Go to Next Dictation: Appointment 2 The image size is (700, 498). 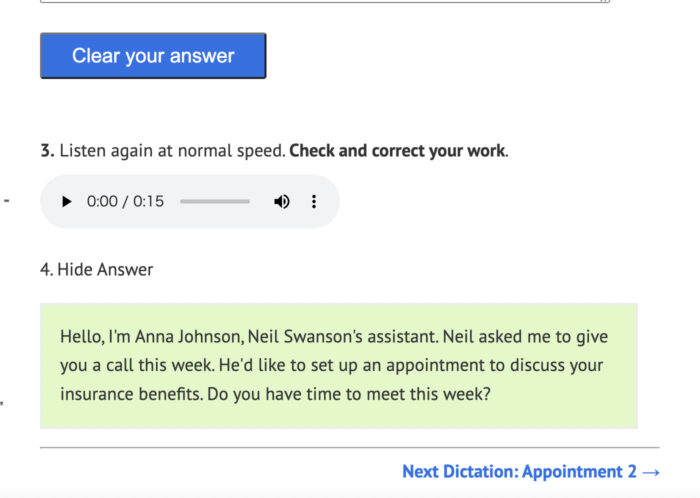click(x=531, y=472)
